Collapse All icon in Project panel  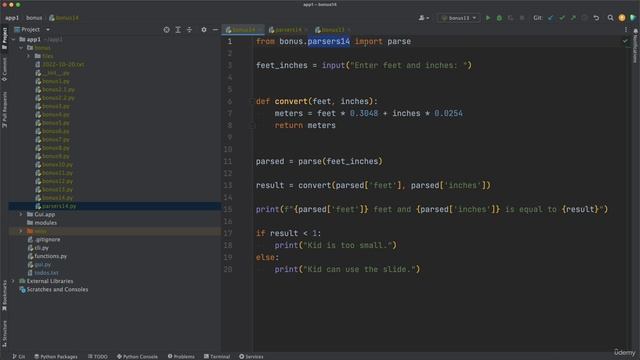pos(189,30)
